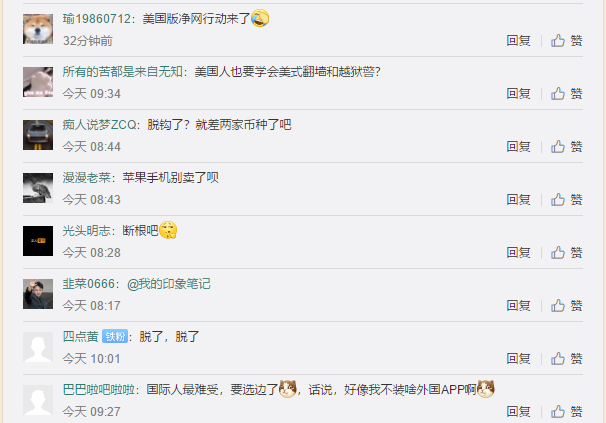Thumbs-up the comment by 韭菜0666
606x423 pixels.
click(566, 305)
